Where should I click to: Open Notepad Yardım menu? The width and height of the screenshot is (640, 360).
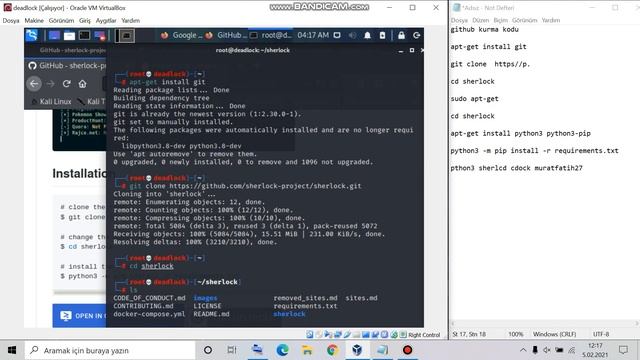[x=551, y=20]
